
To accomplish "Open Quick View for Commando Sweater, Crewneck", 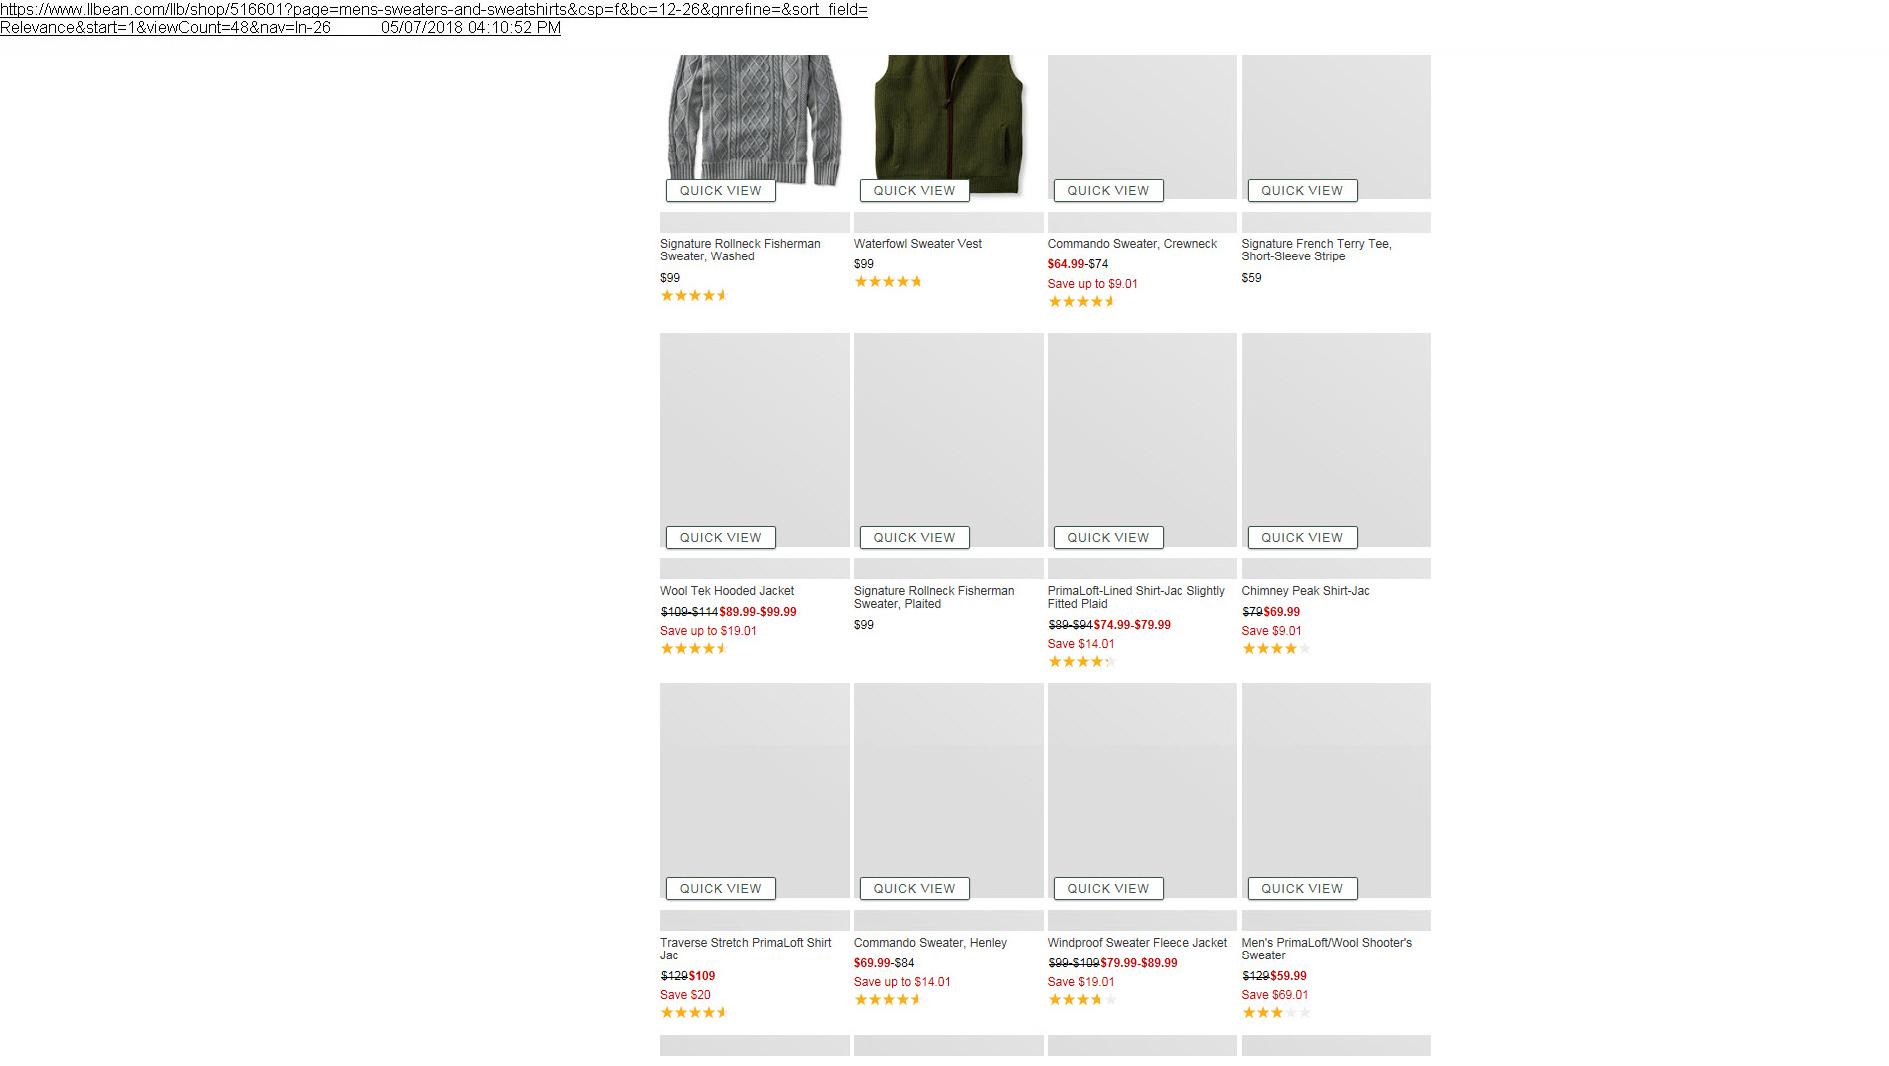I will [x=1108, y=191].
